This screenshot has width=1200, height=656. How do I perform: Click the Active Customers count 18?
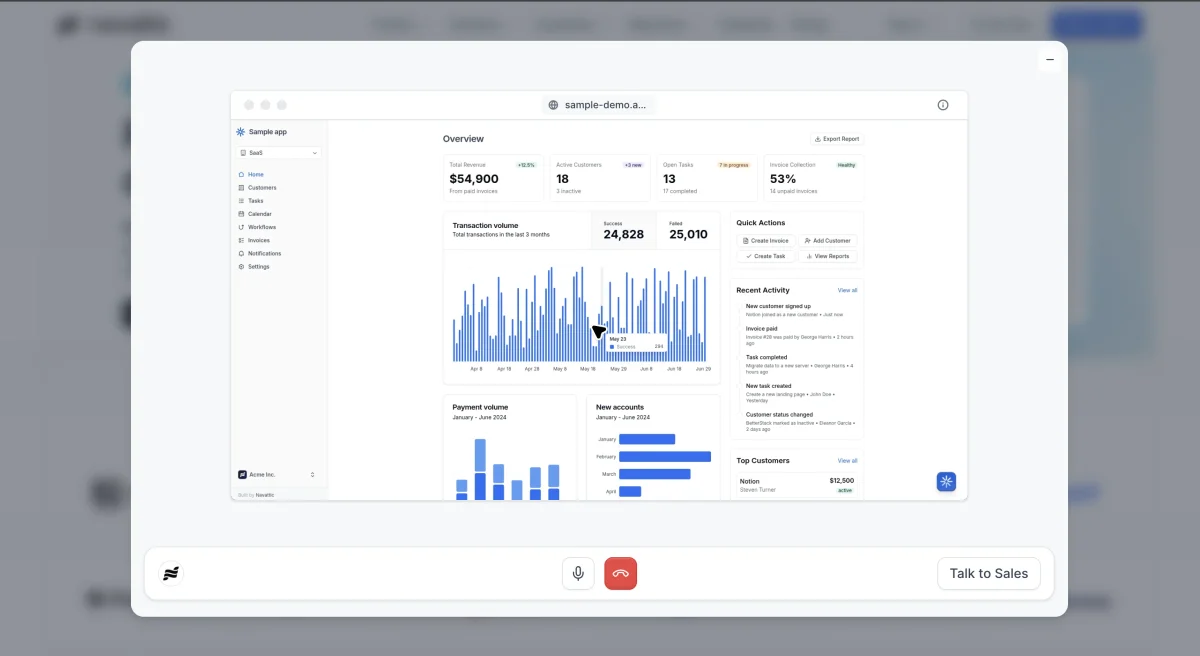pos(562,179)
